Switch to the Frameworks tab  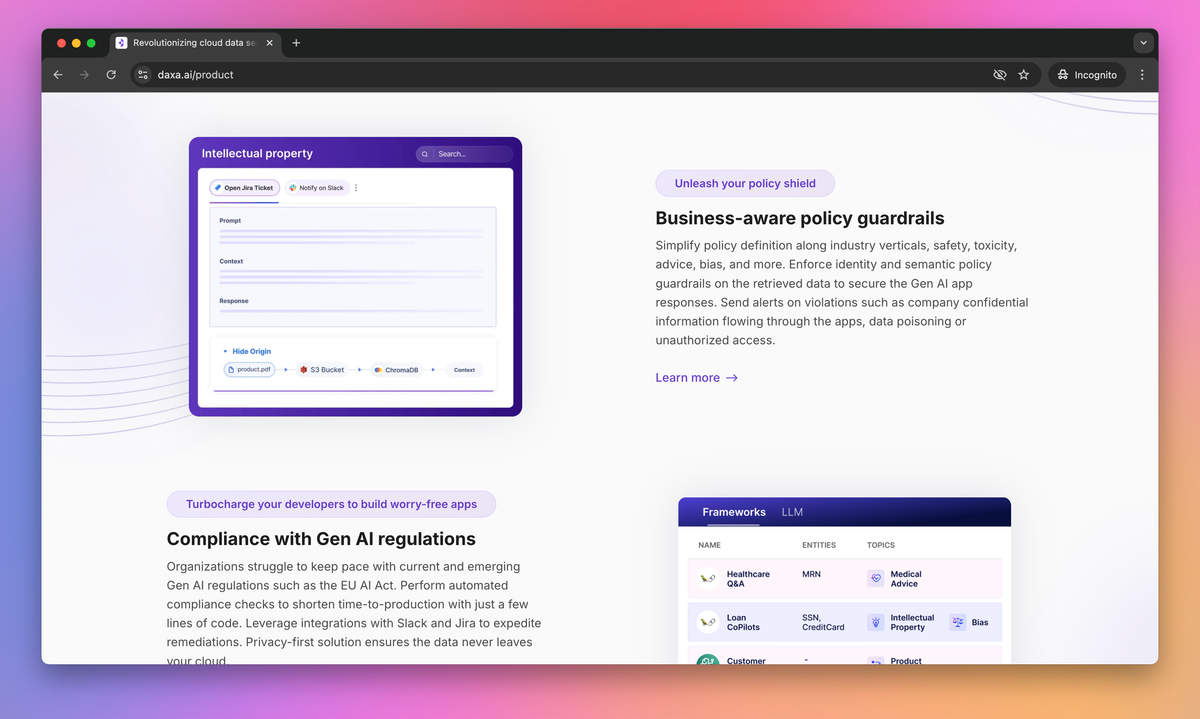coord(734,512)
